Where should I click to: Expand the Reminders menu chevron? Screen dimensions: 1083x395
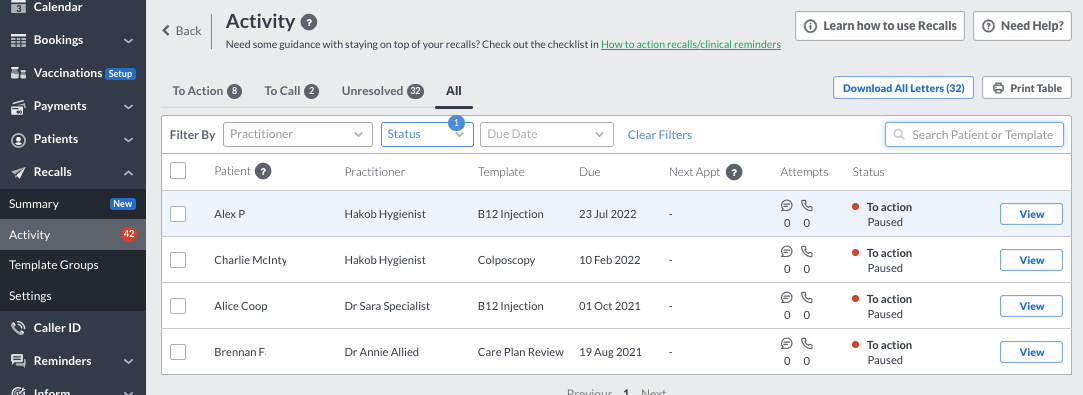point(128,361)
